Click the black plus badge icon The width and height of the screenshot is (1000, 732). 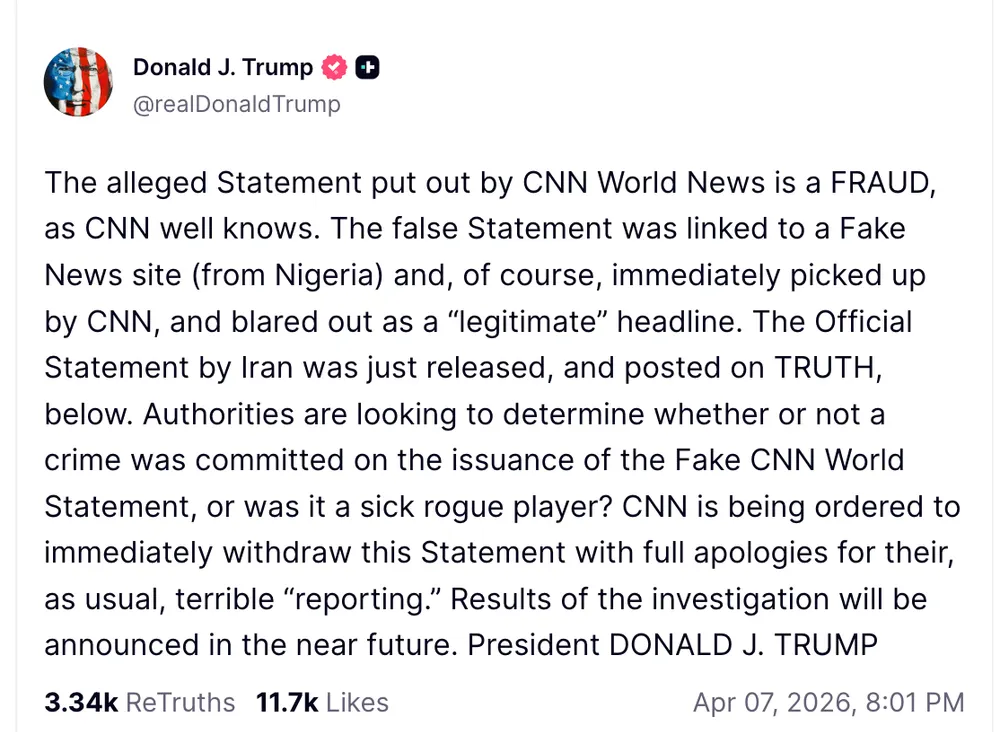pyautogui.click(x=368, y=68)
